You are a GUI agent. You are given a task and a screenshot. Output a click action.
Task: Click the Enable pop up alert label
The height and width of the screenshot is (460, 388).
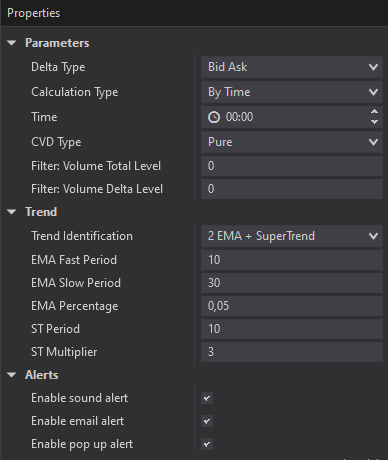82,444
